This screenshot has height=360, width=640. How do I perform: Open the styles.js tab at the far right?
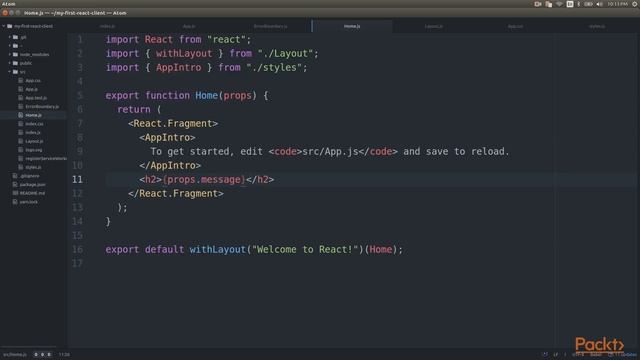click(597, 26)
